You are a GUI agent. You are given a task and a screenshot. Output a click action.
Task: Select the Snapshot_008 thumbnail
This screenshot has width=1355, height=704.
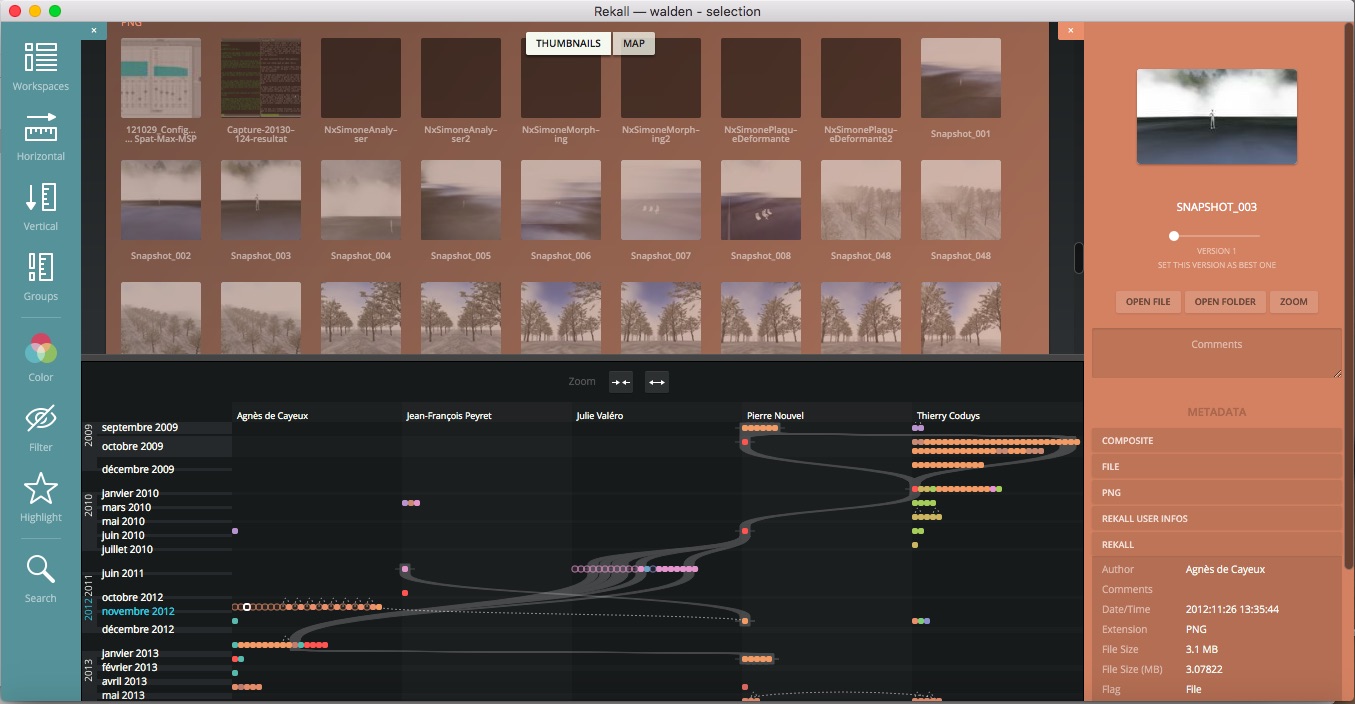761,201
